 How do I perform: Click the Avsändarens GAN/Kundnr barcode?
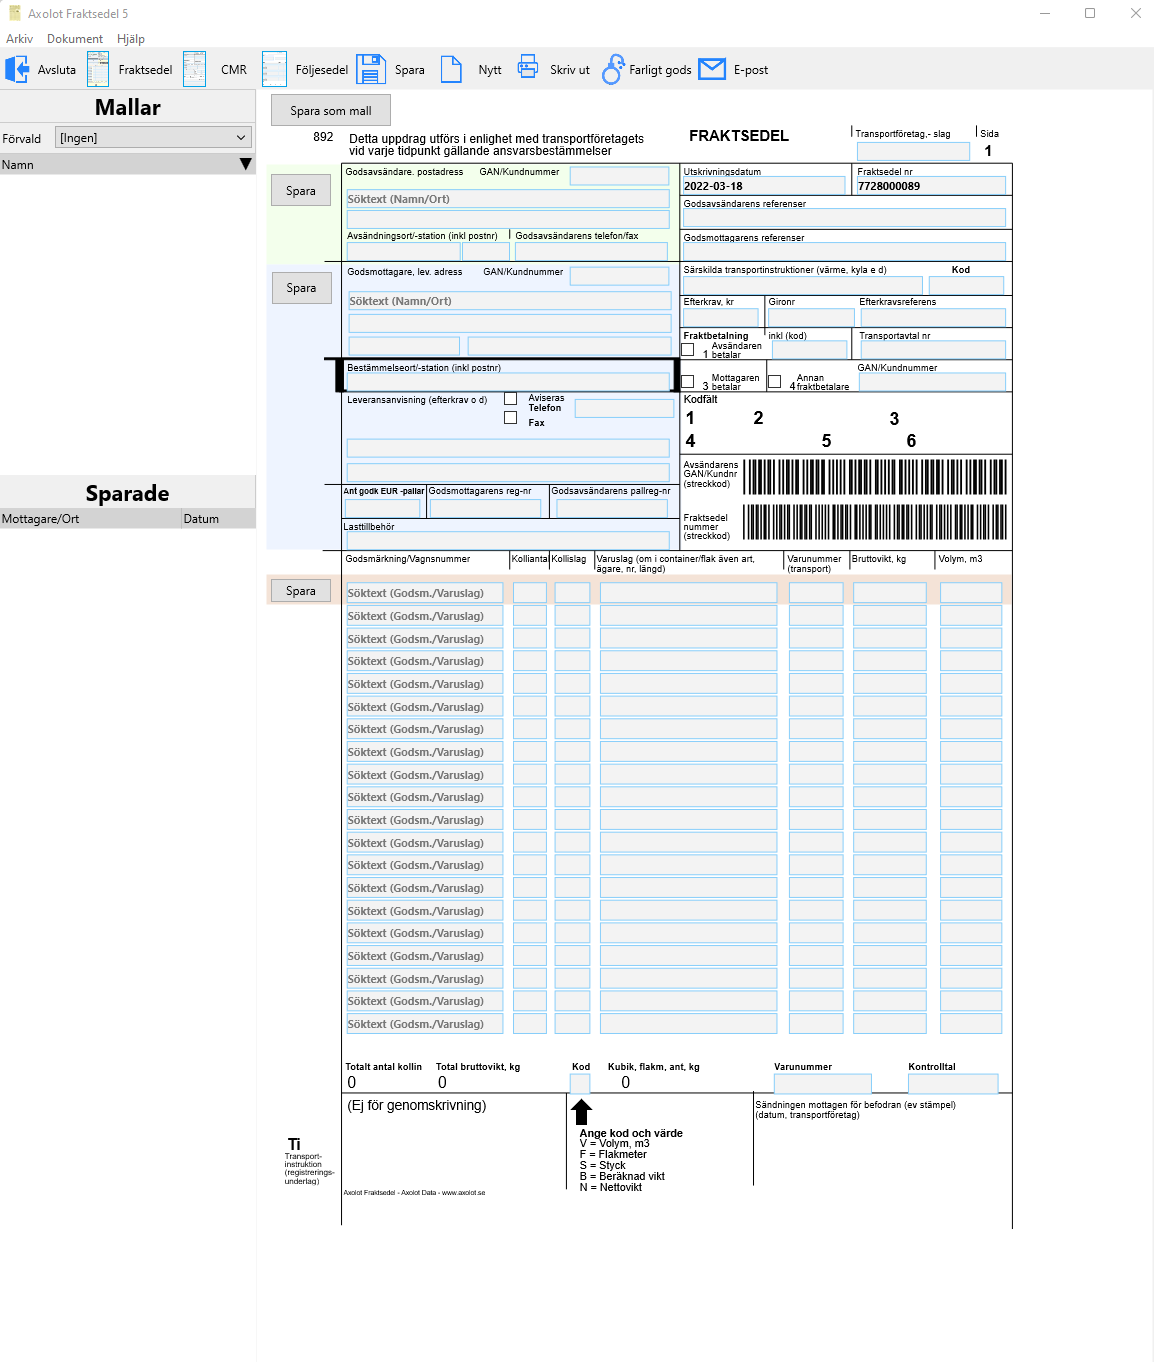click(875, 477)
